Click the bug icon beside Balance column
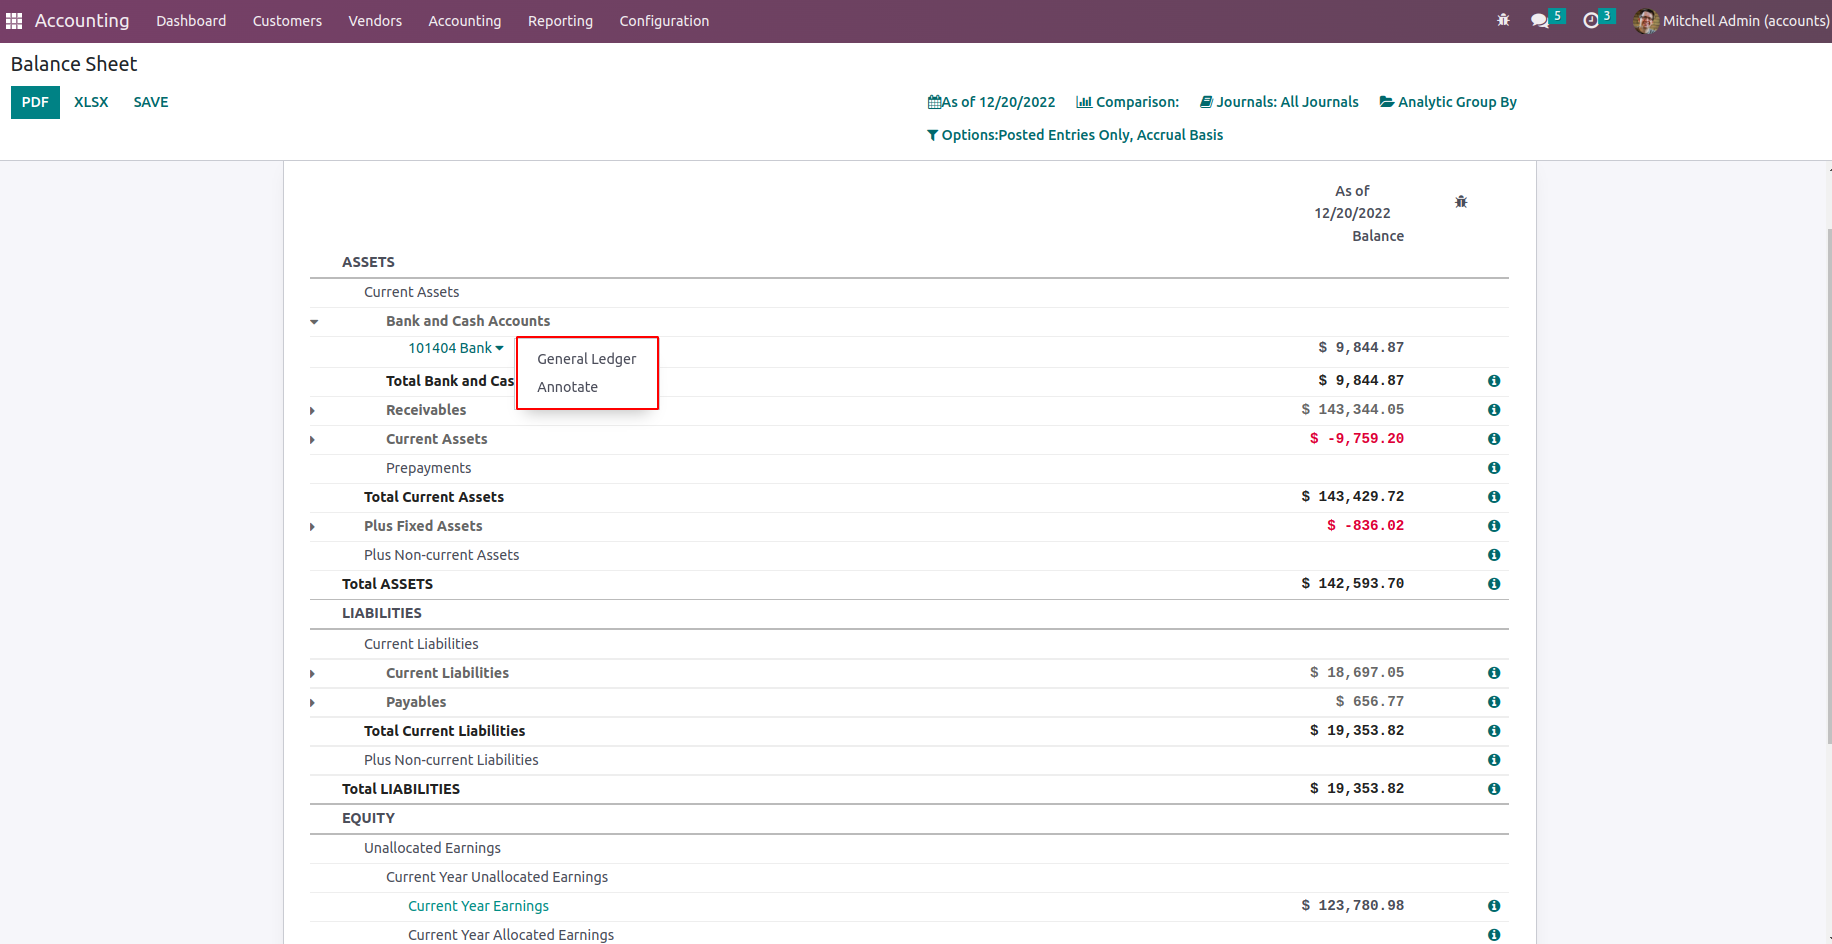The height and width of the screenshot is (944, 1832). (x=1461, y=202)
